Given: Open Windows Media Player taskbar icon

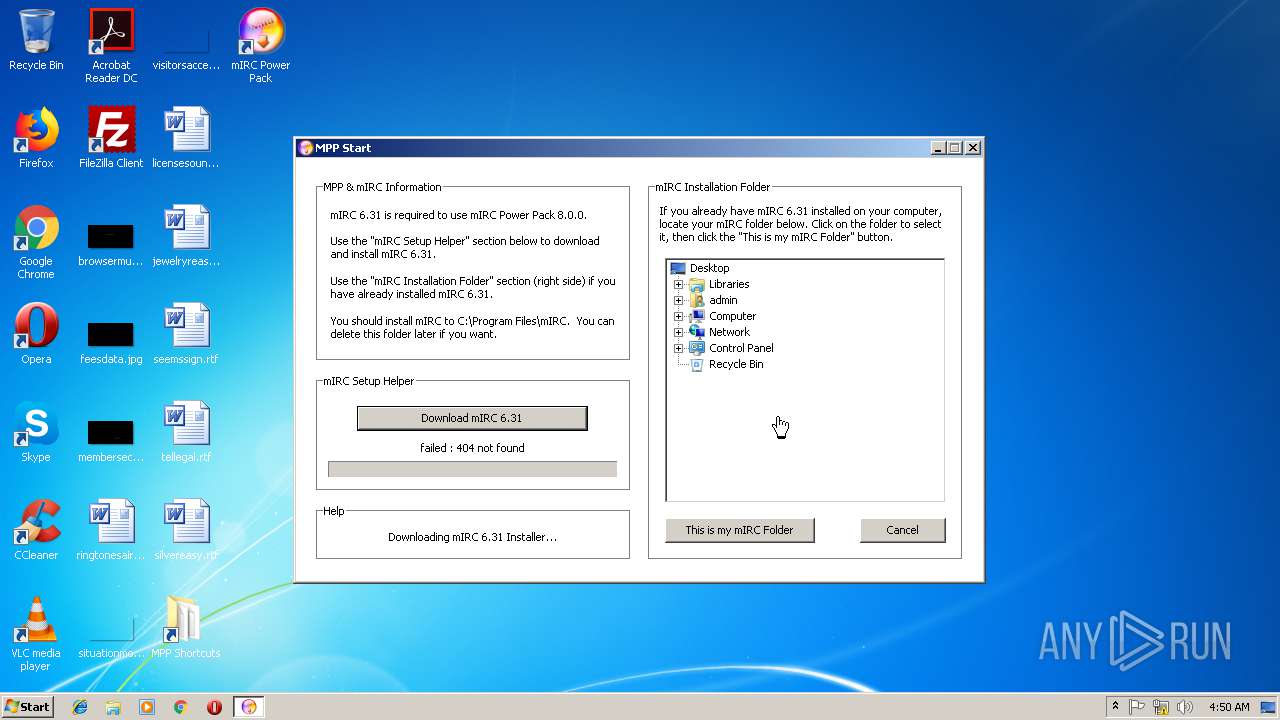Looking at the screenshot, I should tap(147, 707).
